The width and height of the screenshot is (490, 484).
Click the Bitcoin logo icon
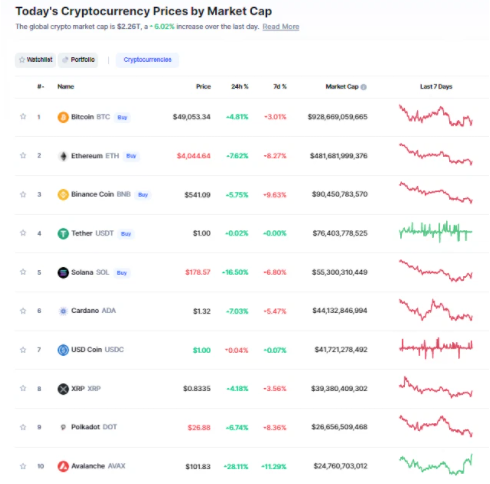coord(63,117)
